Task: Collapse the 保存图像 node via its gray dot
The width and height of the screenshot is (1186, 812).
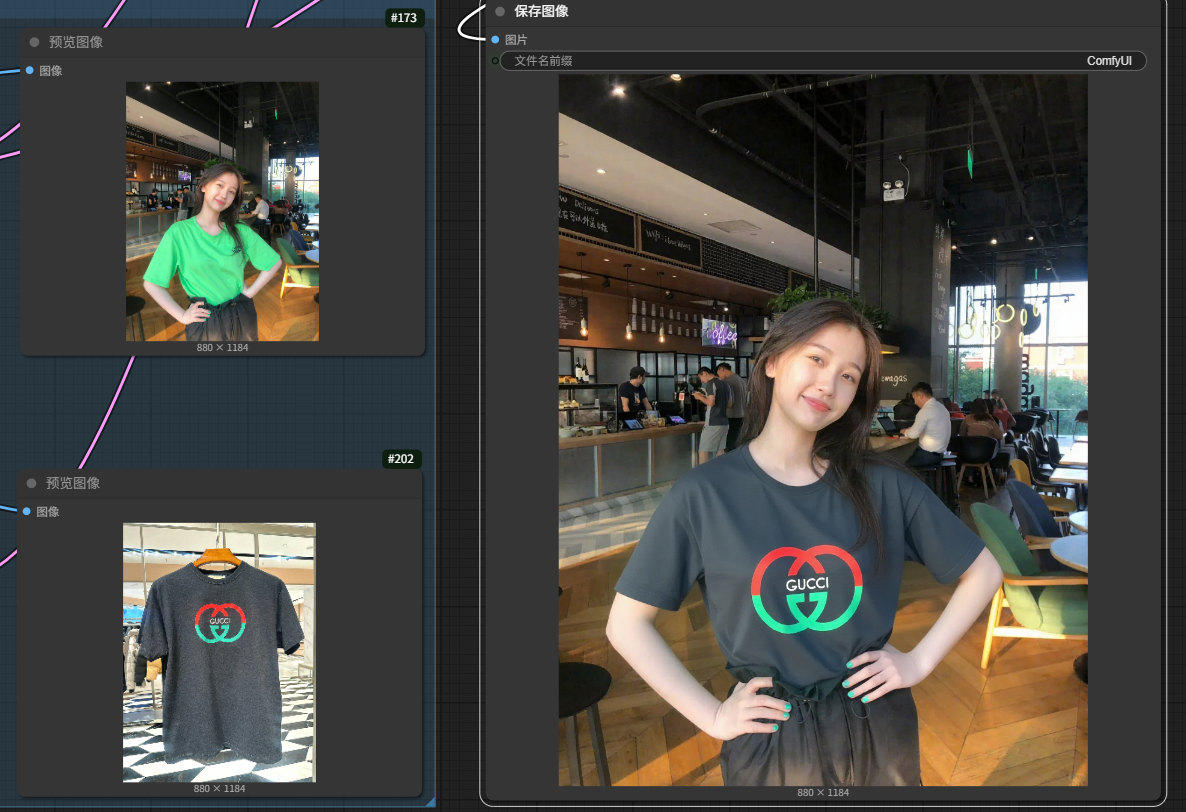Action: coord(500,12)
